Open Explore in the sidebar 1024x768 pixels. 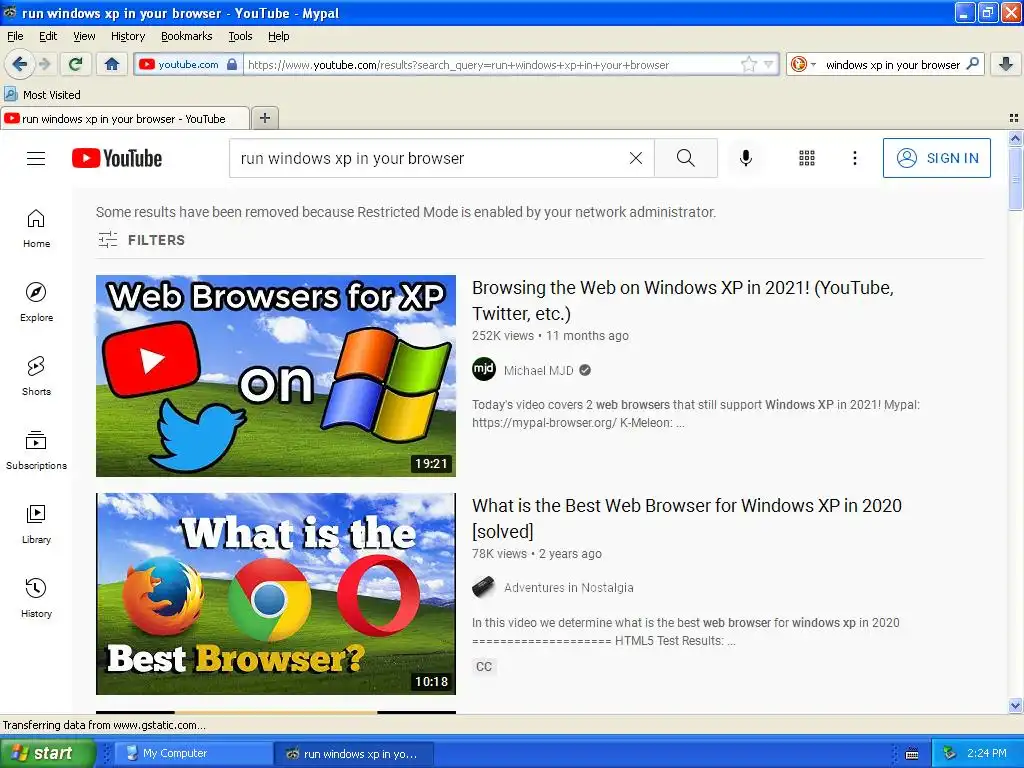point(37,302)
